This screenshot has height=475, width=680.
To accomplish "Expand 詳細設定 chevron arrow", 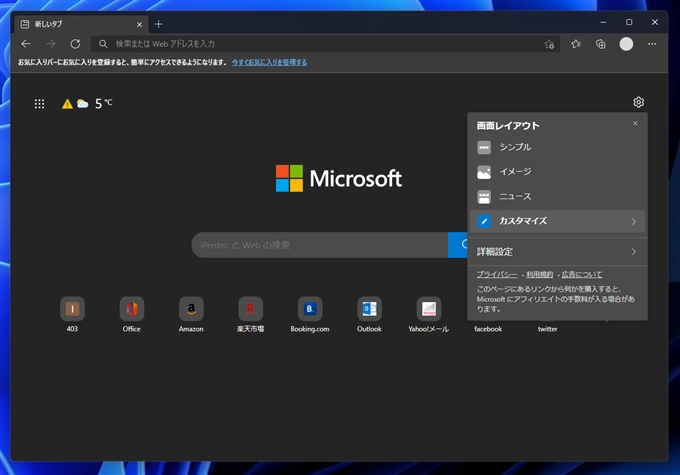I will (634, 252).
